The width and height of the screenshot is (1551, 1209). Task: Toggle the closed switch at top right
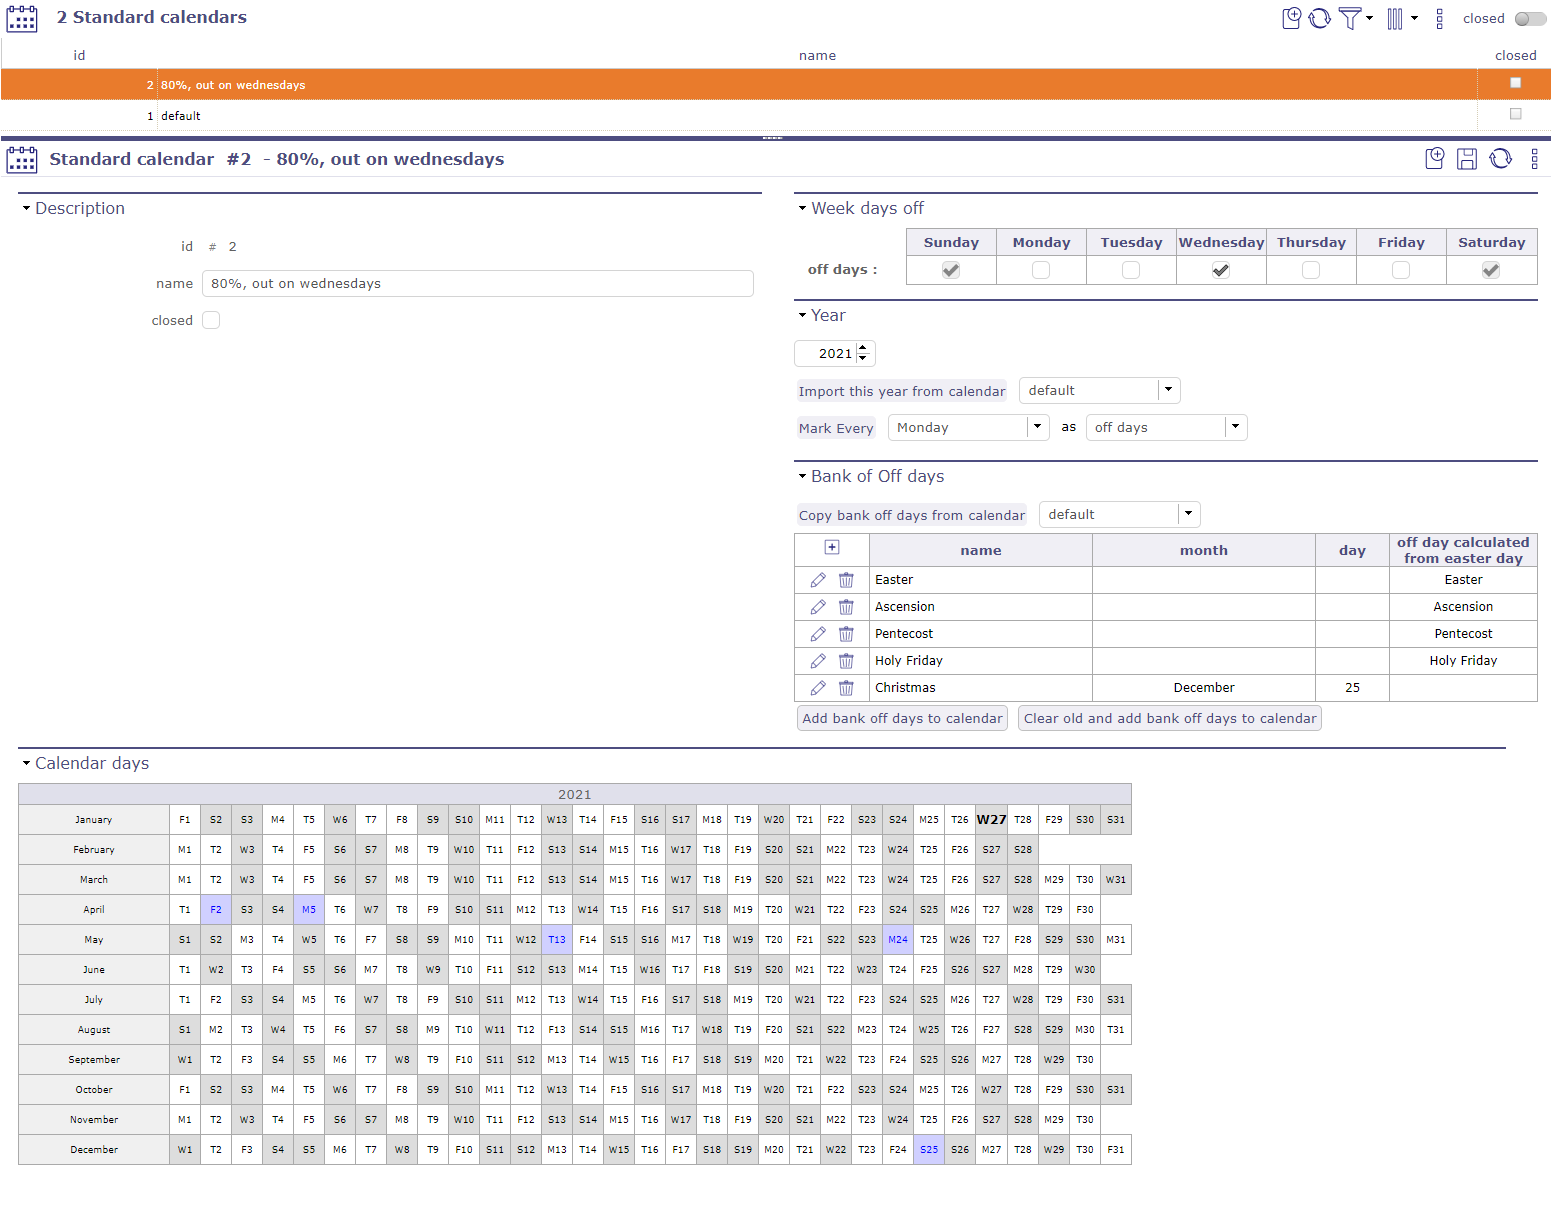[x=1529, y=19]
